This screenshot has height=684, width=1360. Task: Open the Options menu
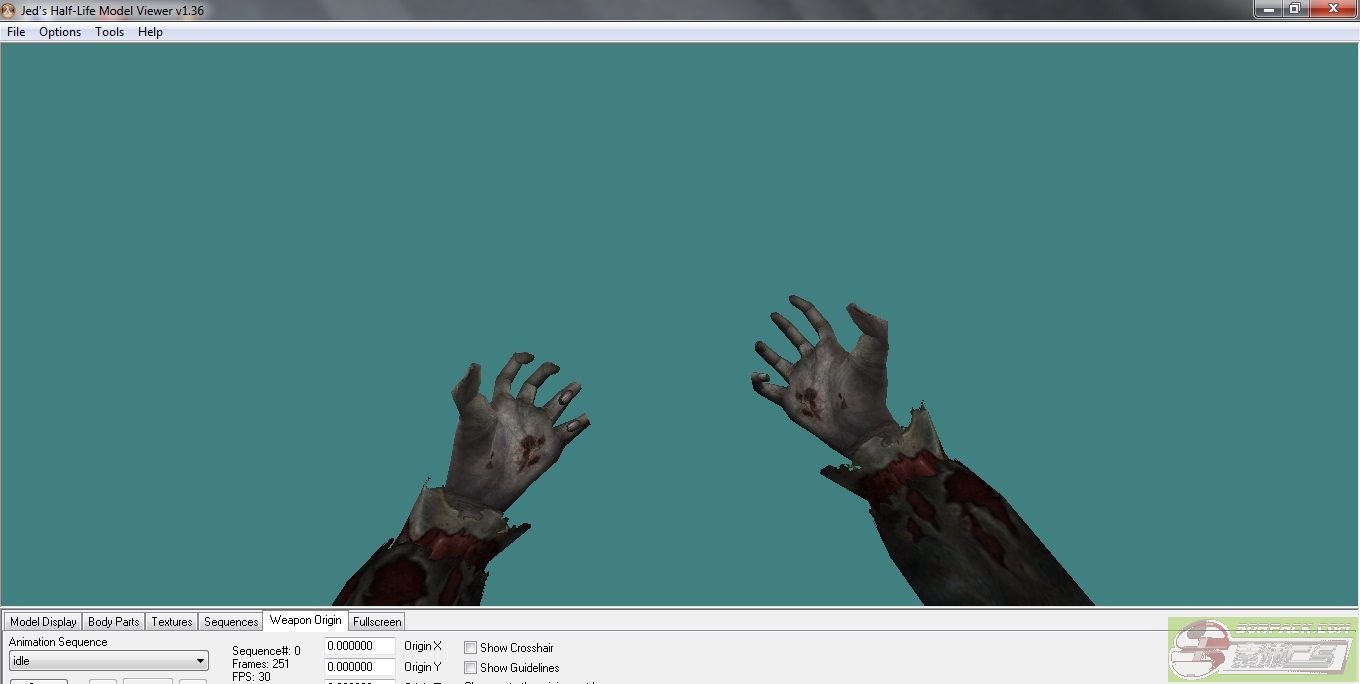60,32
